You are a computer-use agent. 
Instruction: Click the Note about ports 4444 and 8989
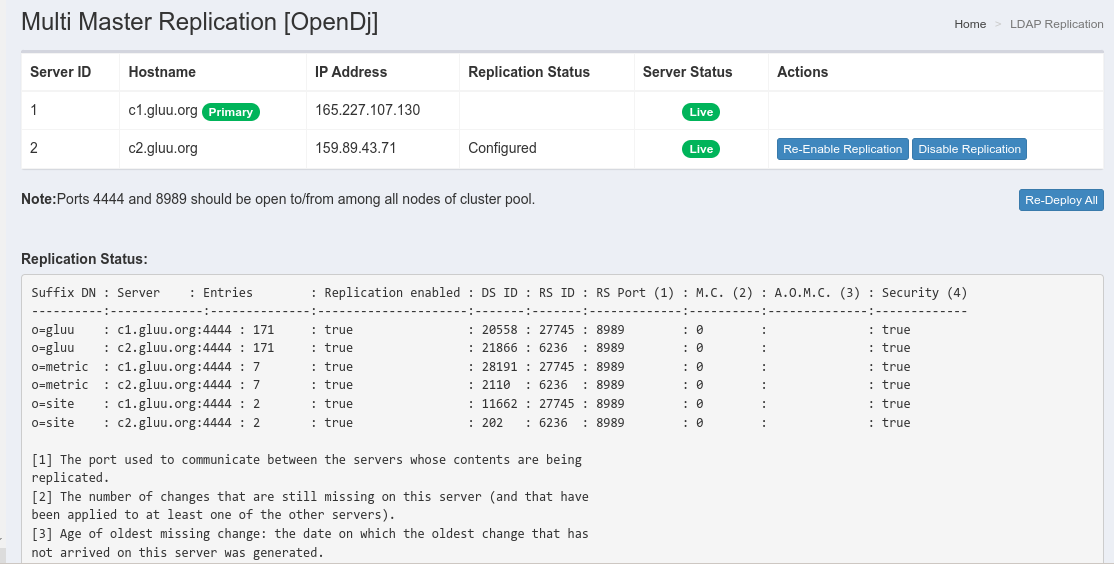click(x=278, y=200)
